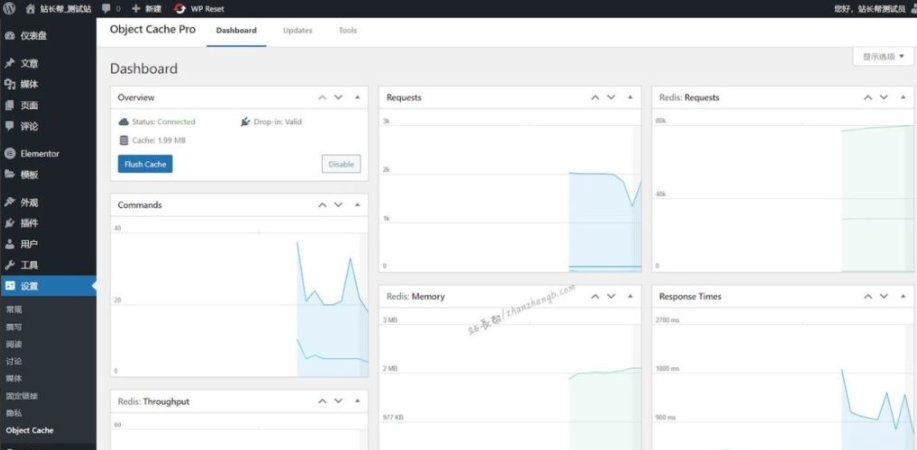The image size is (917, 450).
Task: Open the 外观 appearance sidebar item
Action: 48,202
